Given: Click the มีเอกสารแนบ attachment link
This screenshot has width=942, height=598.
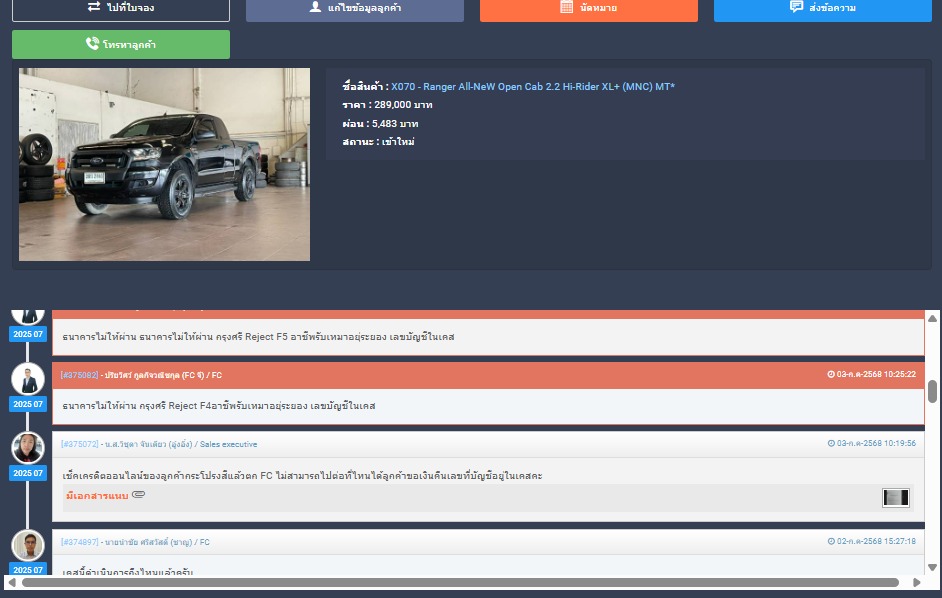Looking at the screenshot, I should pos(97,497).
